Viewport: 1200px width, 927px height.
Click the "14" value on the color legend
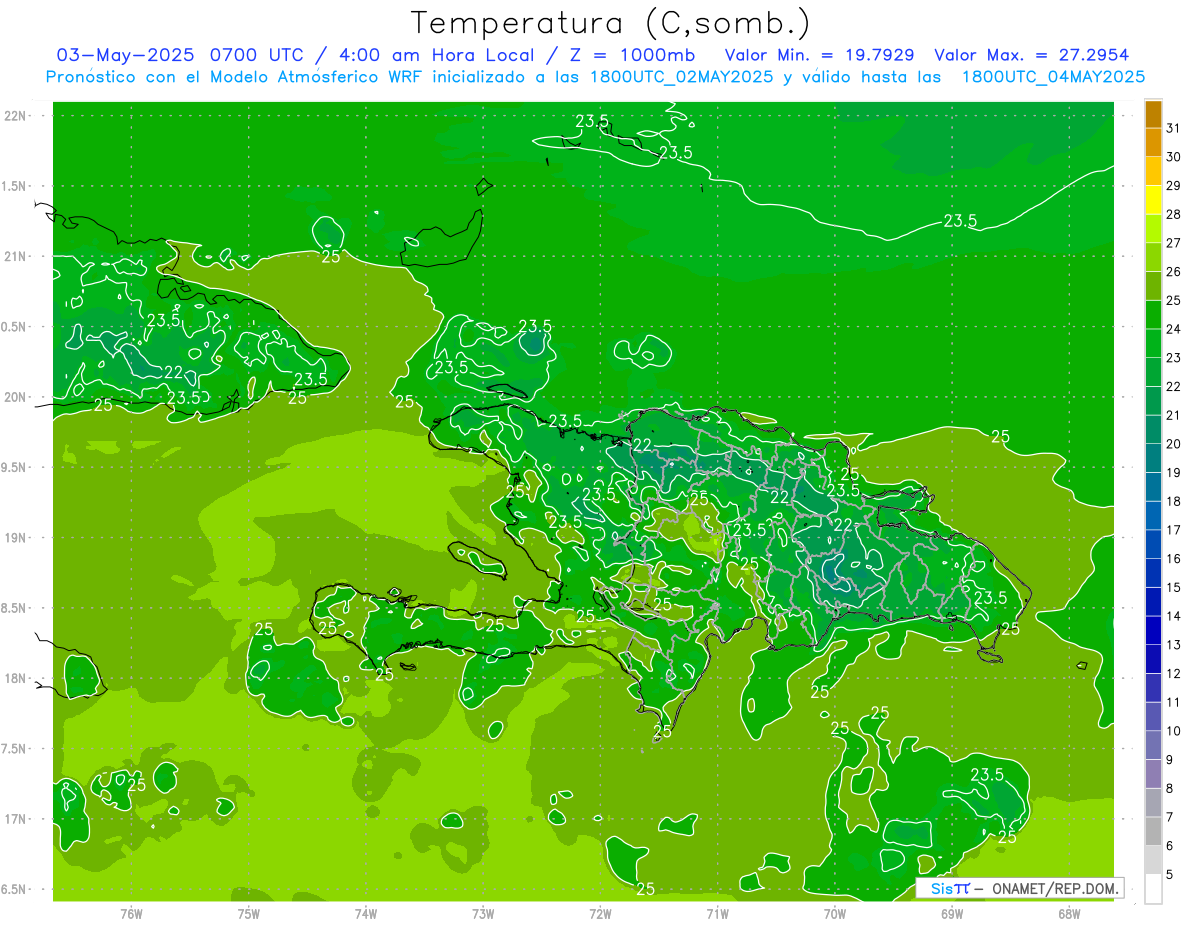(x=1173, y=616)
